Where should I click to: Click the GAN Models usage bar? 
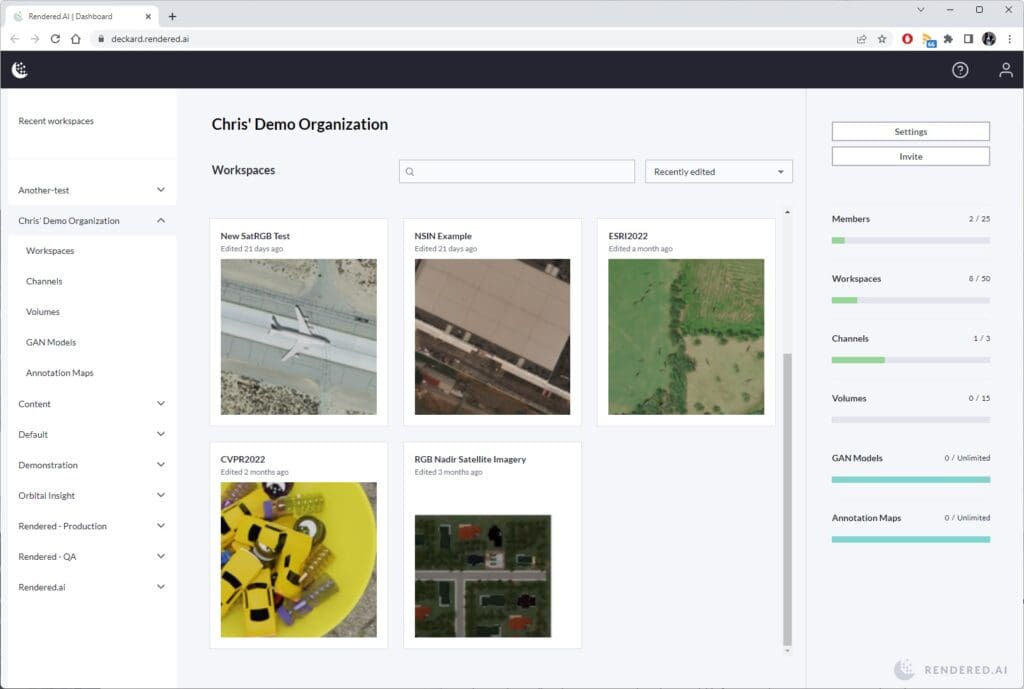(x=910, y=479)
